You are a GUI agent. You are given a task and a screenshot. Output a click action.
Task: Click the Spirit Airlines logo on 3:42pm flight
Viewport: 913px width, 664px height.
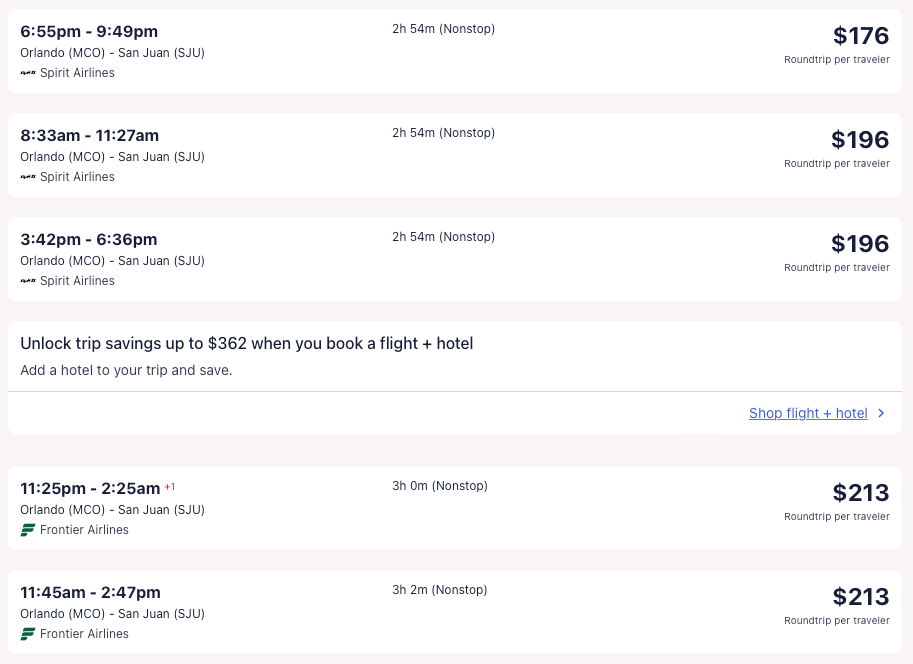[x=28, y=281]
